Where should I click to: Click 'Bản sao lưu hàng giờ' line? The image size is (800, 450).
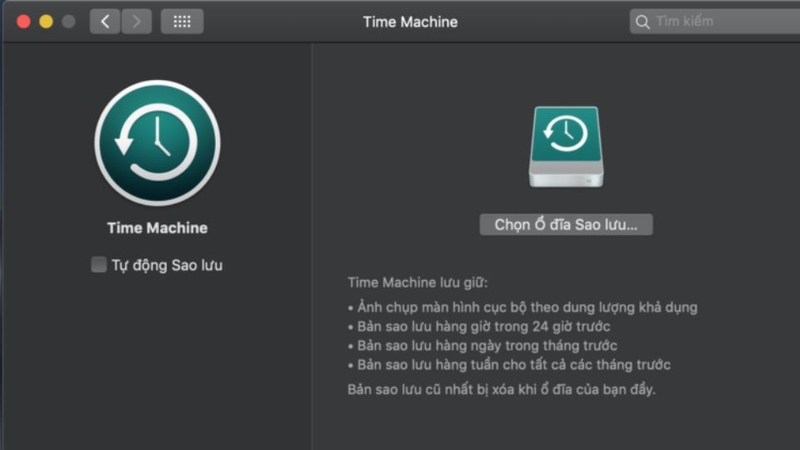pos(479,327)
